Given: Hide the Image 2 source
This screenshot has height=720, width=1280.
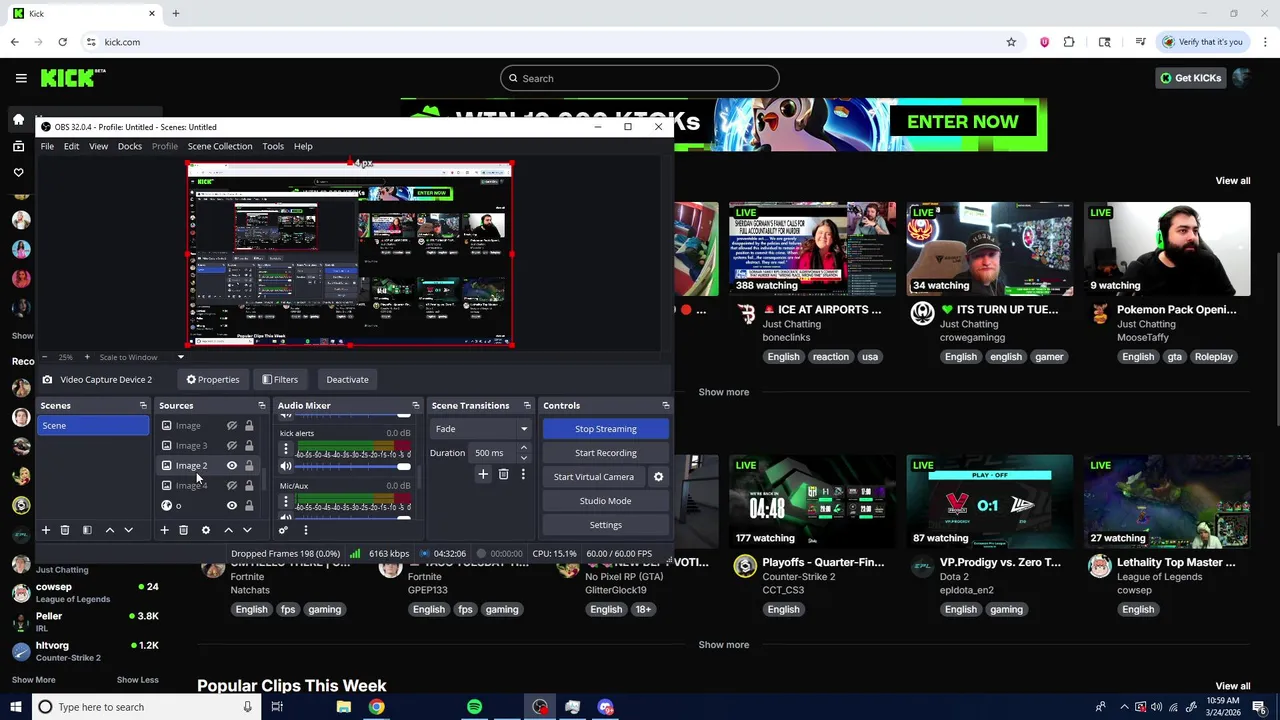Looking at the screenshot, I should coord(231,466).
